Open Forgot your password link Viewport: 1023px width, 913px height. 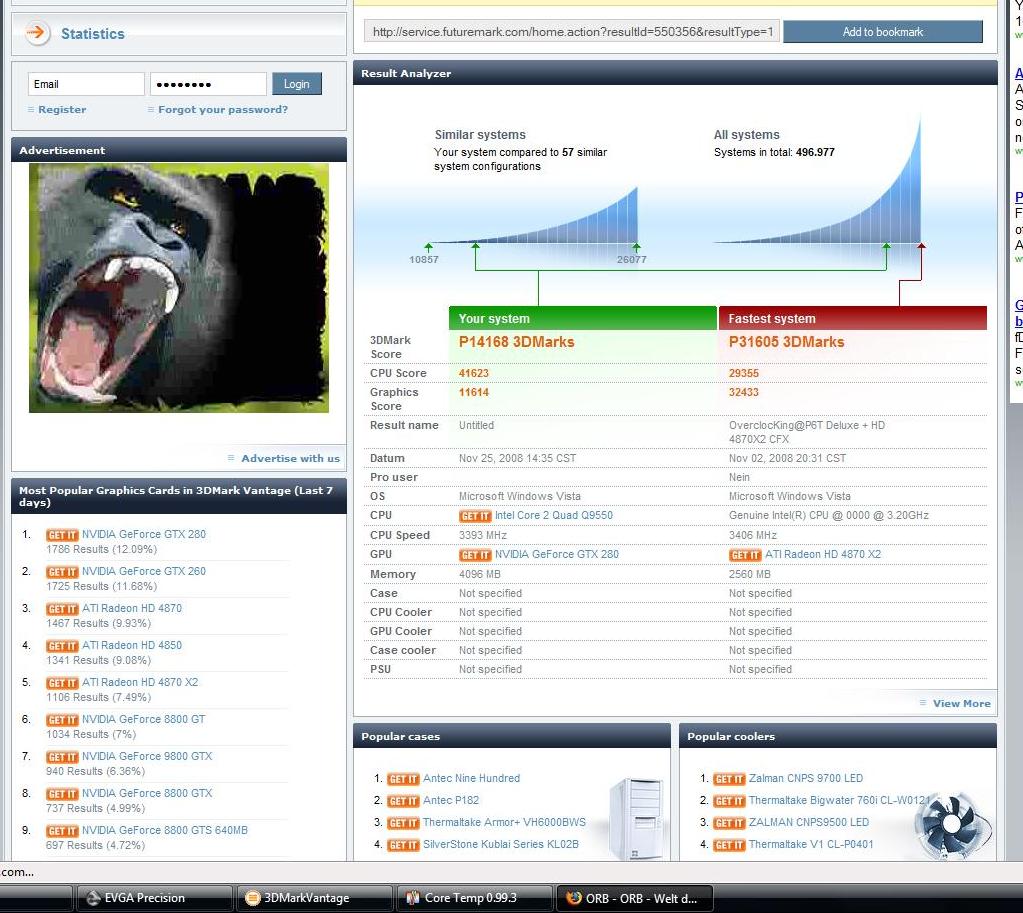pos(222,110)
